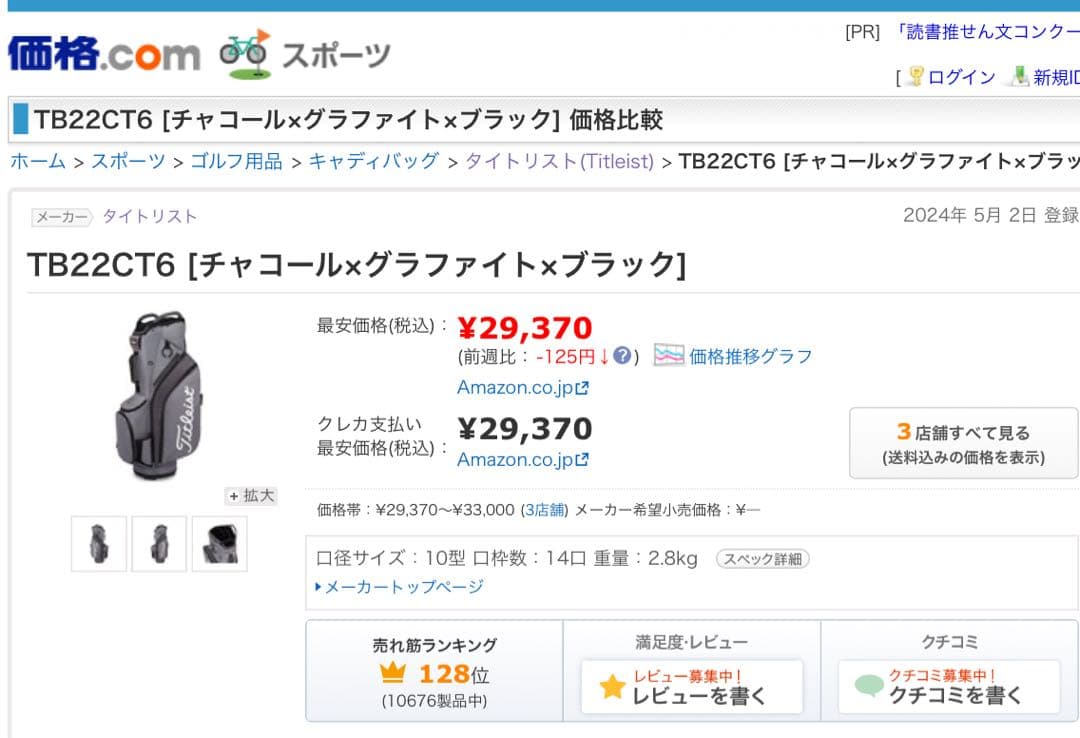
Task: Click the speech bubble icon in クチコミ募集中 box
Action: coord(868,686)
